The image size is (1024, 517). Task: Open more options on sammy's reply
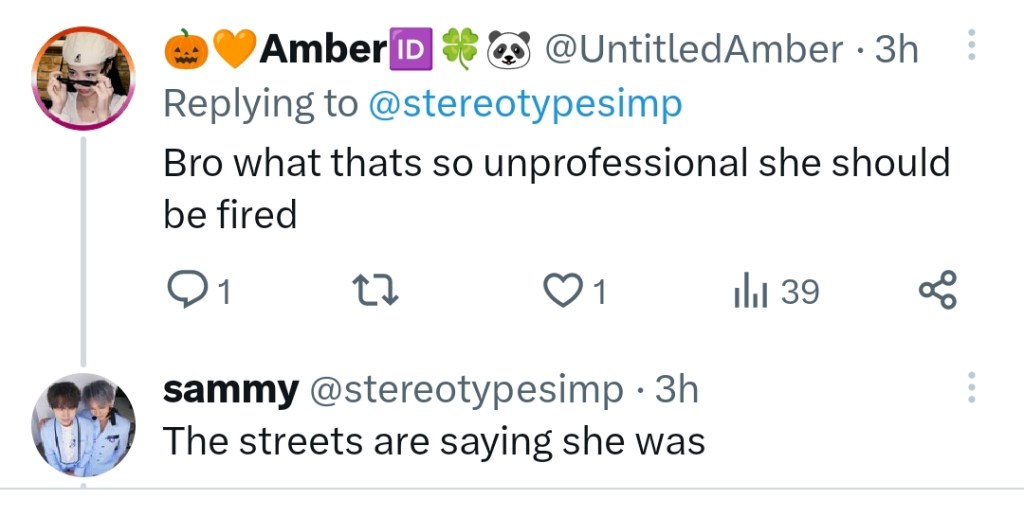point(969,387)
